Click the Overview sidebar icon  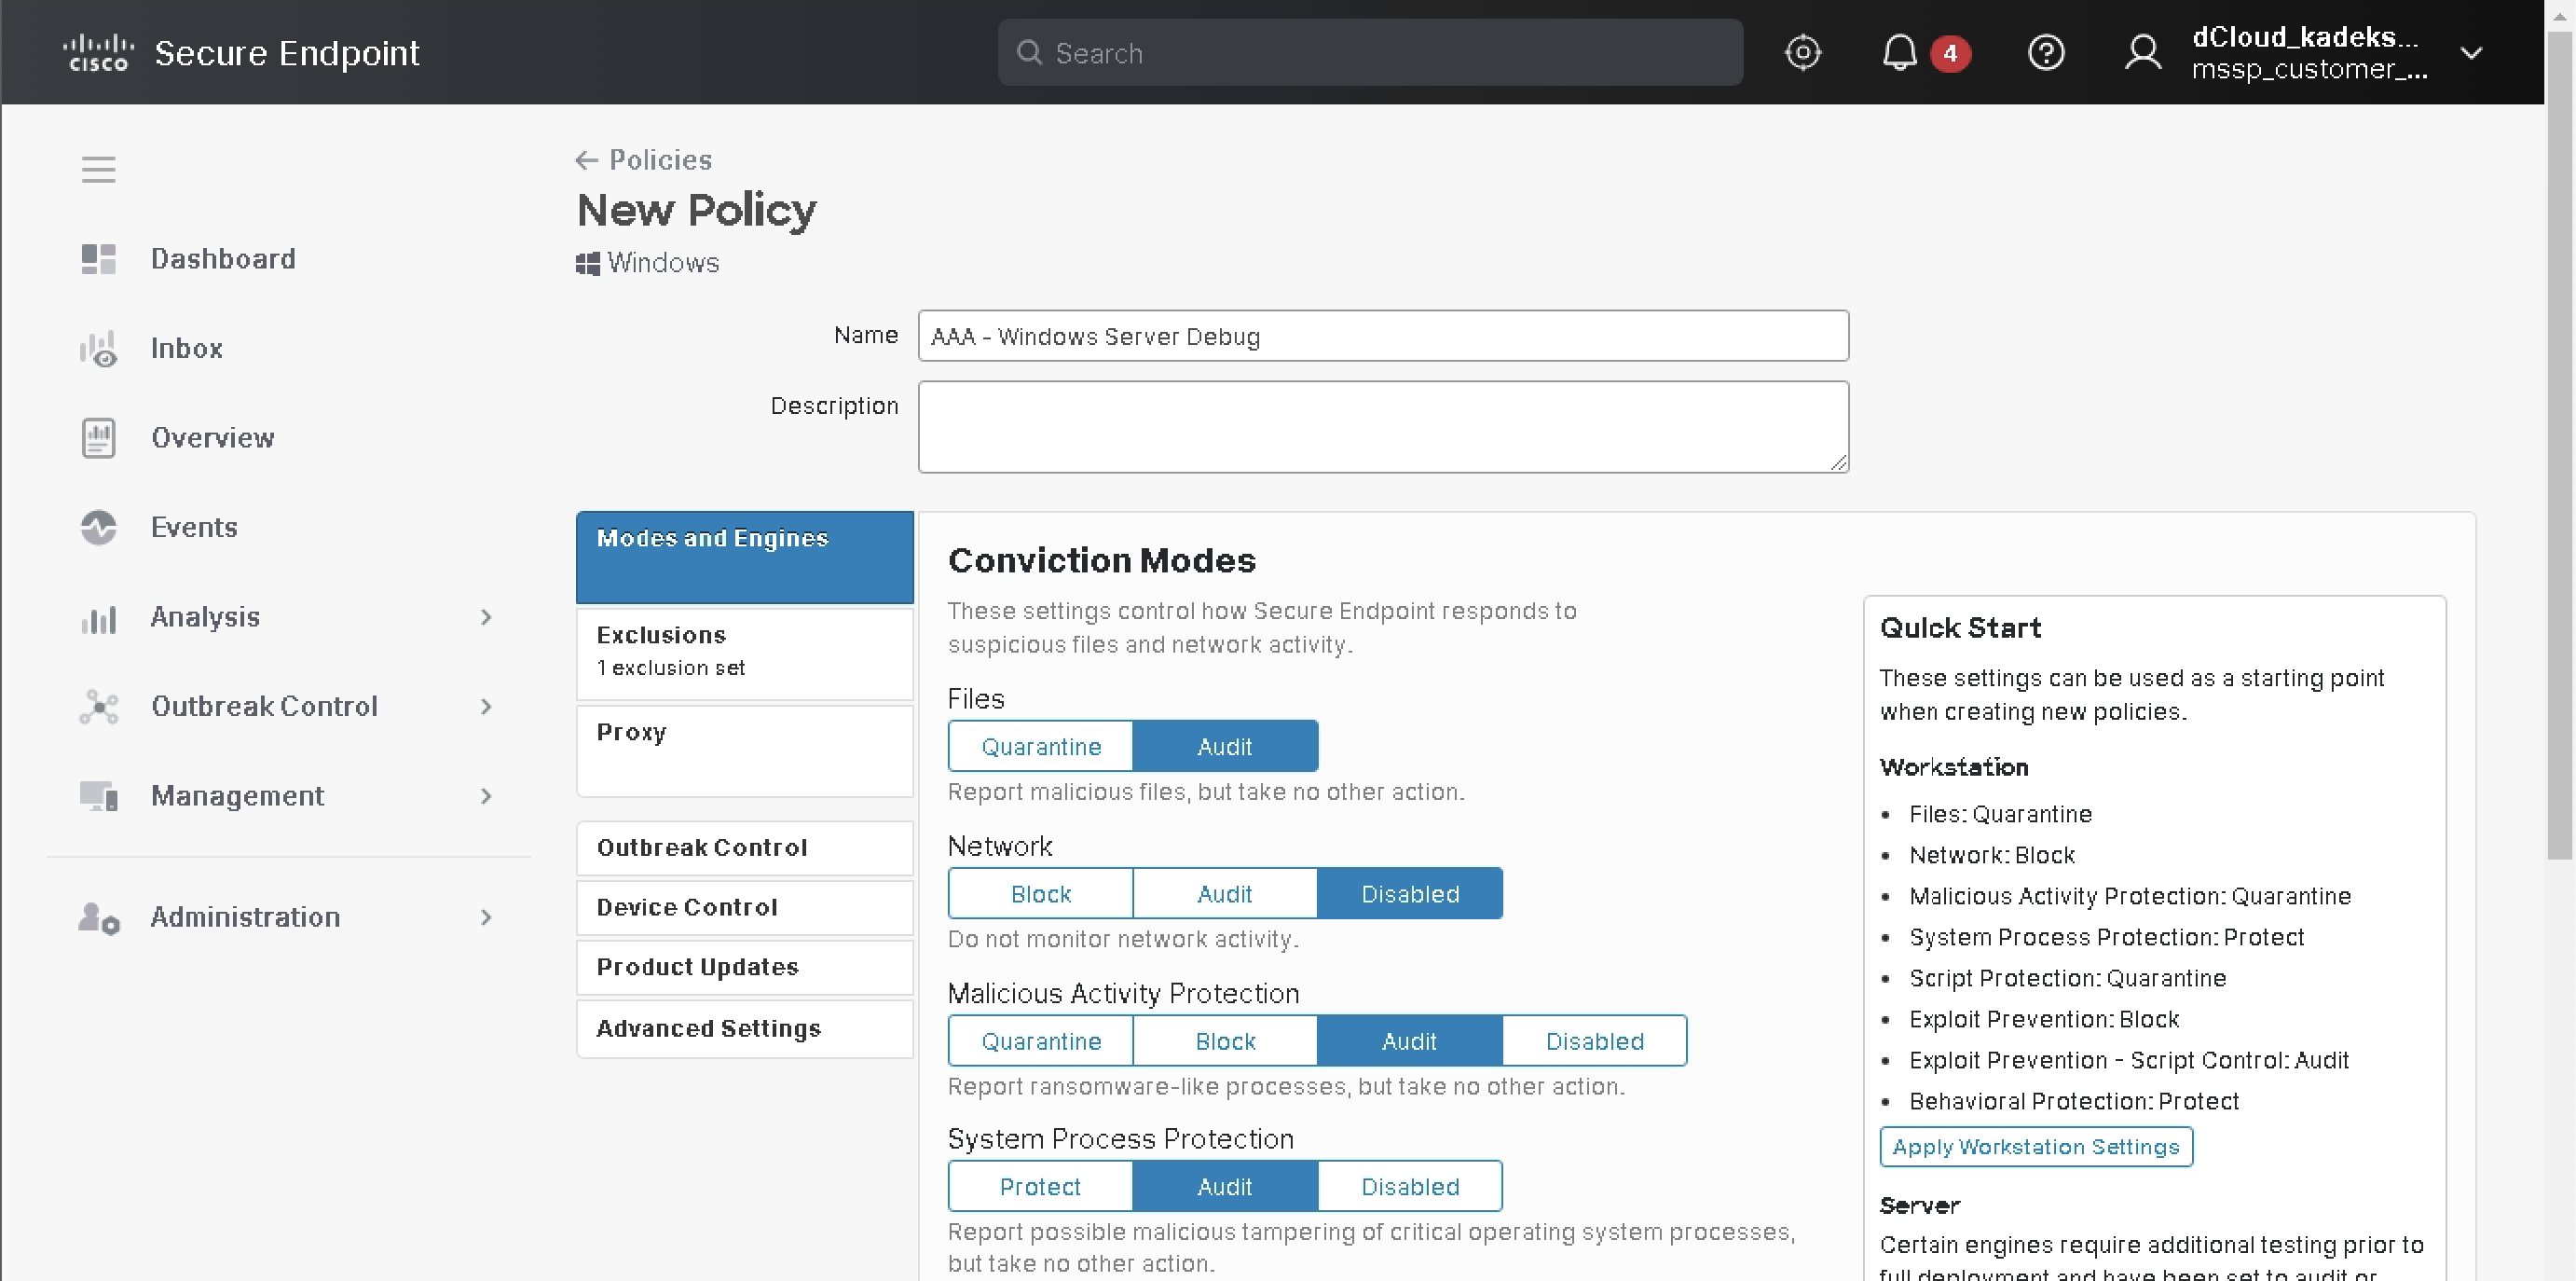point(98,438)
